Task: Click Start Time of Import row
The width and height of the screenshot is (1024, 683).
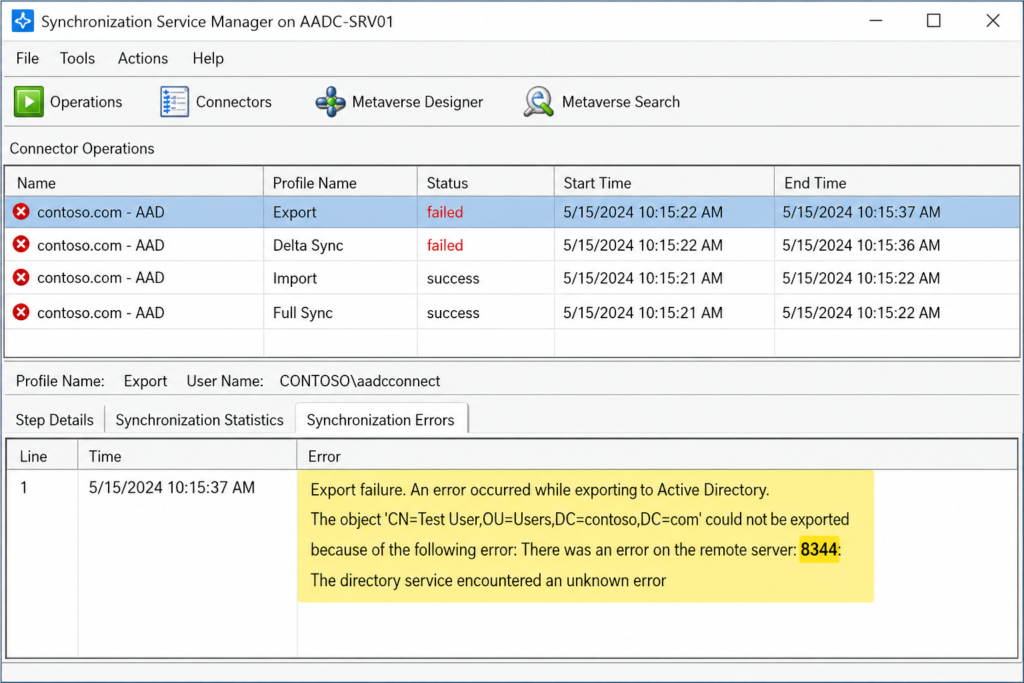Action: pos(643,278)
